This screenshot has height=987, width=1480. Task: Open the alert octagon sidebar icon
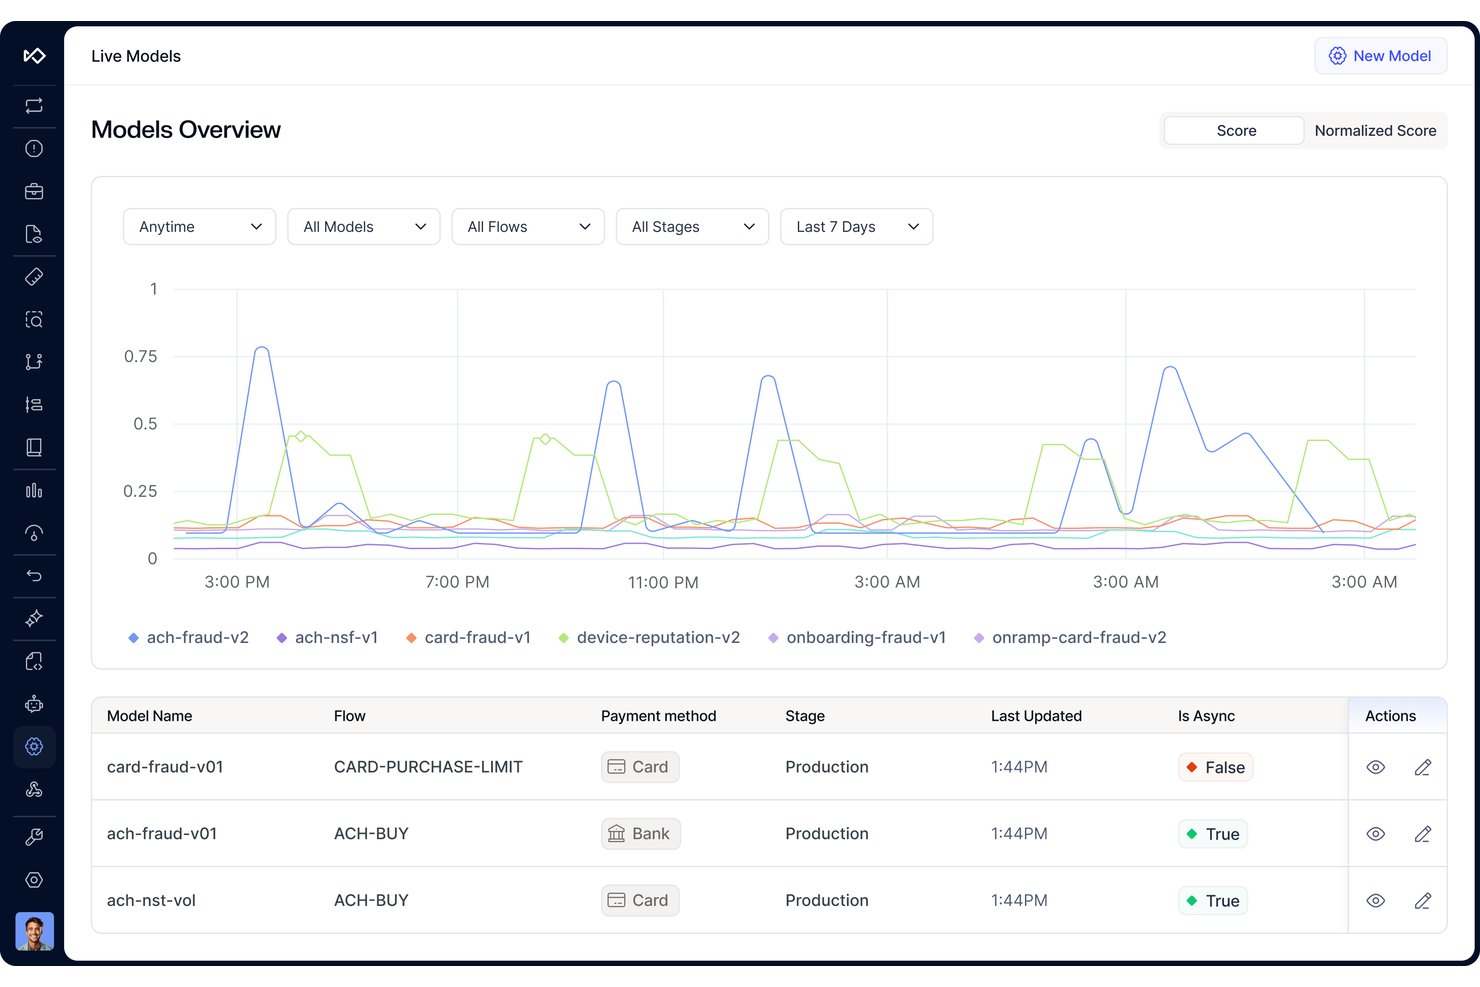point(34,149)
